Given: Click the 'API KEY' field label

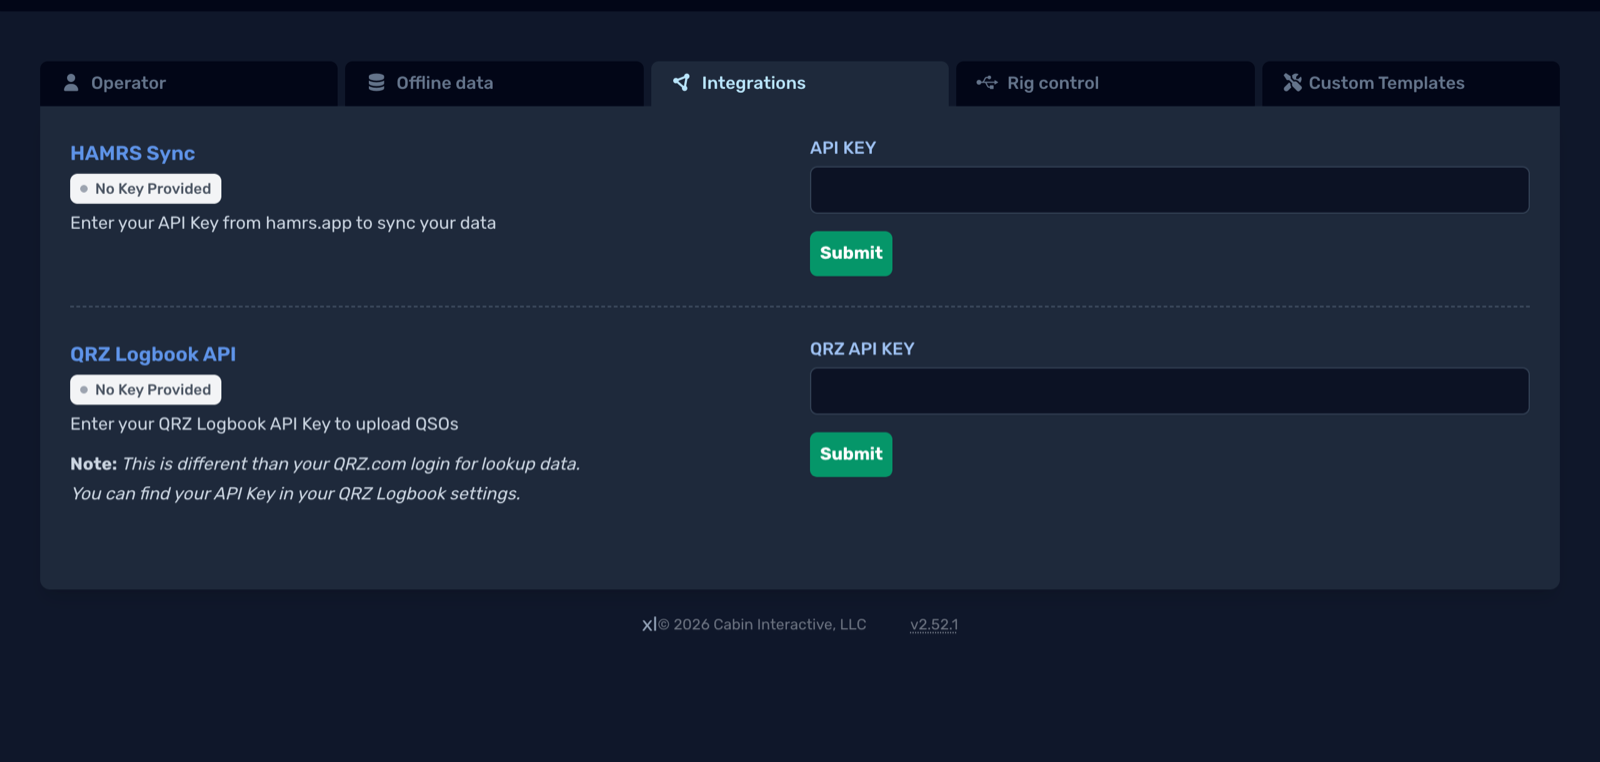Looking at the screenshot, I should coord(843,148).
